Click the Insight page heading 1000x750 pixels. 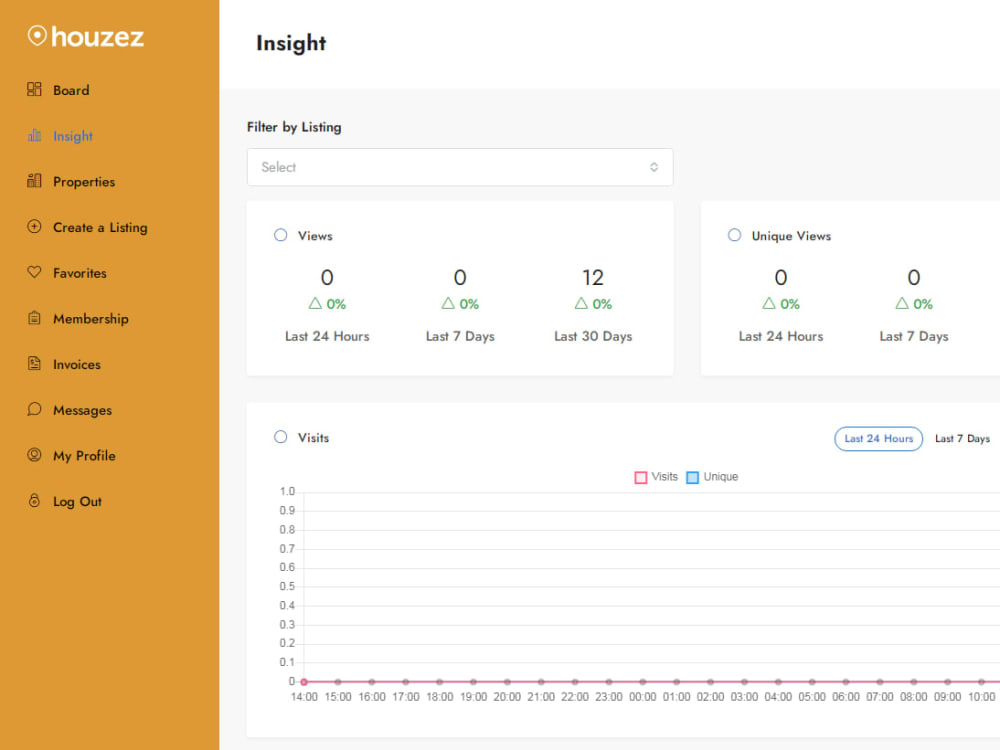[291, 43]
